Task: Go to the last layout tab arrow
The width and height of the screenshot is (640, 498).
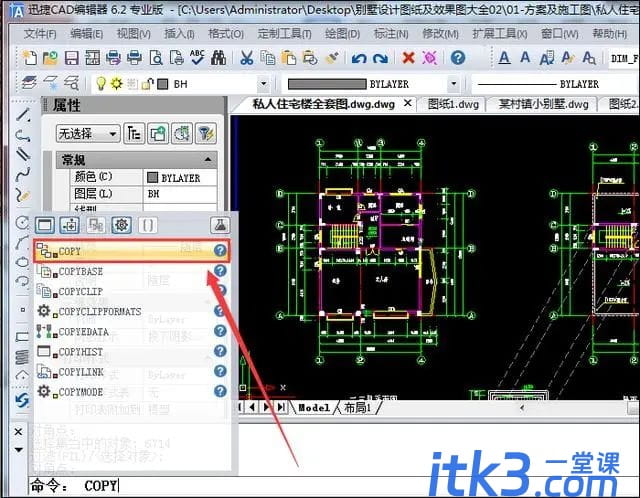Action: (x=281, y=407)
